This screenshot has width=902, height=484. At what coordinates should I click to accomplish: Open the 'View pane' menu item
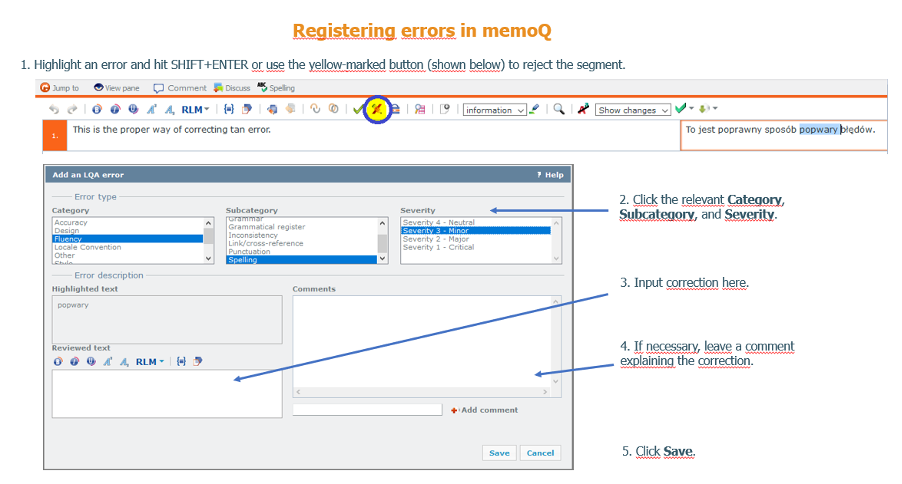click(x=117, y=87)
